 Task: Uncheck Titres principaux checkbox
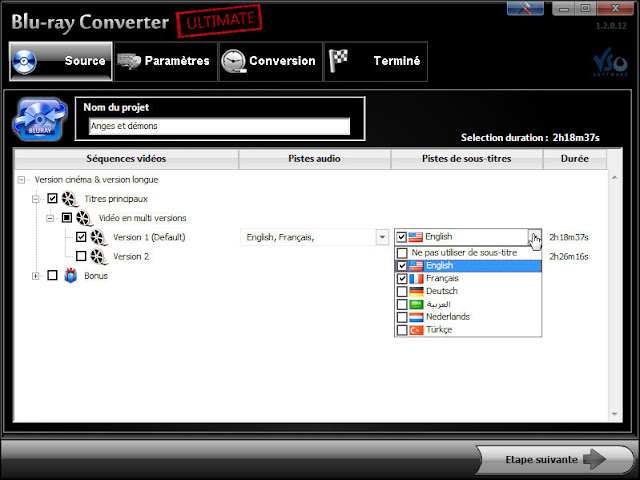click(52, 198)
